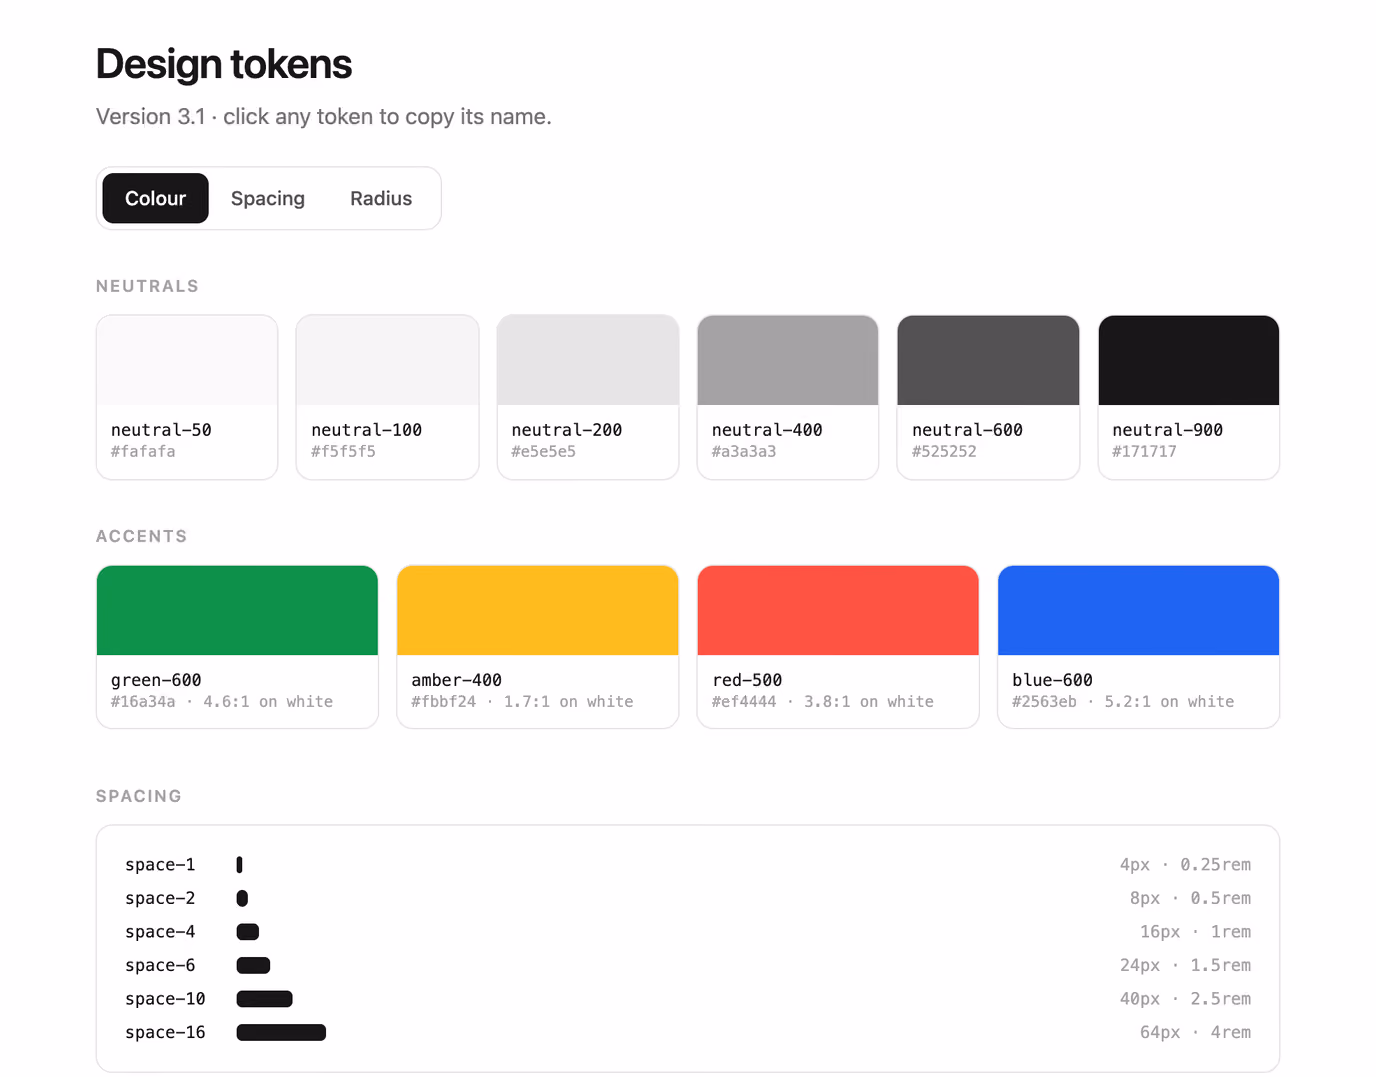Switch to the Colour tab
Screen dimensions: 1376x1077
click(155, 198)
